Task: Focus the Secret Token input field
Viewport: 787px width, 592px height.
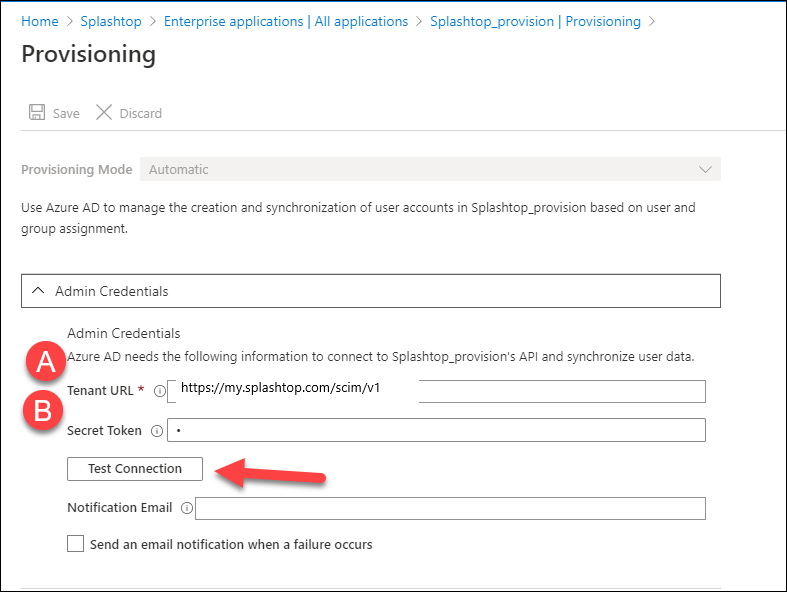Action: [x=436, y=430]
